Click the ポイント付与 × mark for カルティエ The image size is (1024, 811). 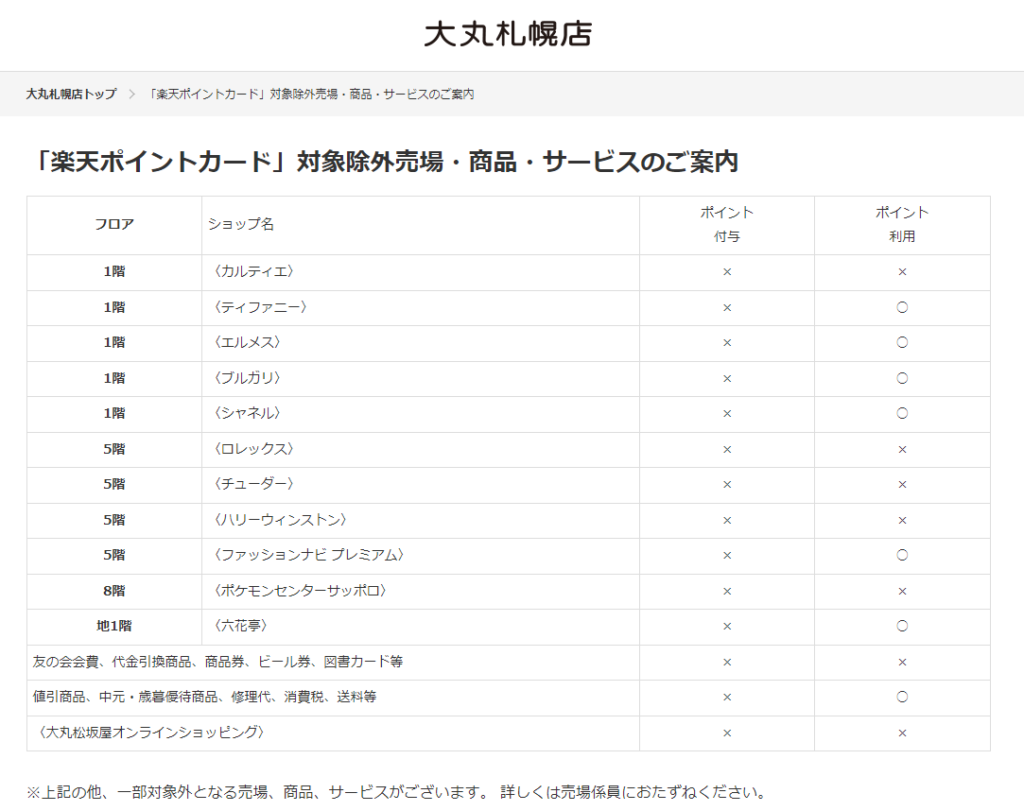pos(727,272)
